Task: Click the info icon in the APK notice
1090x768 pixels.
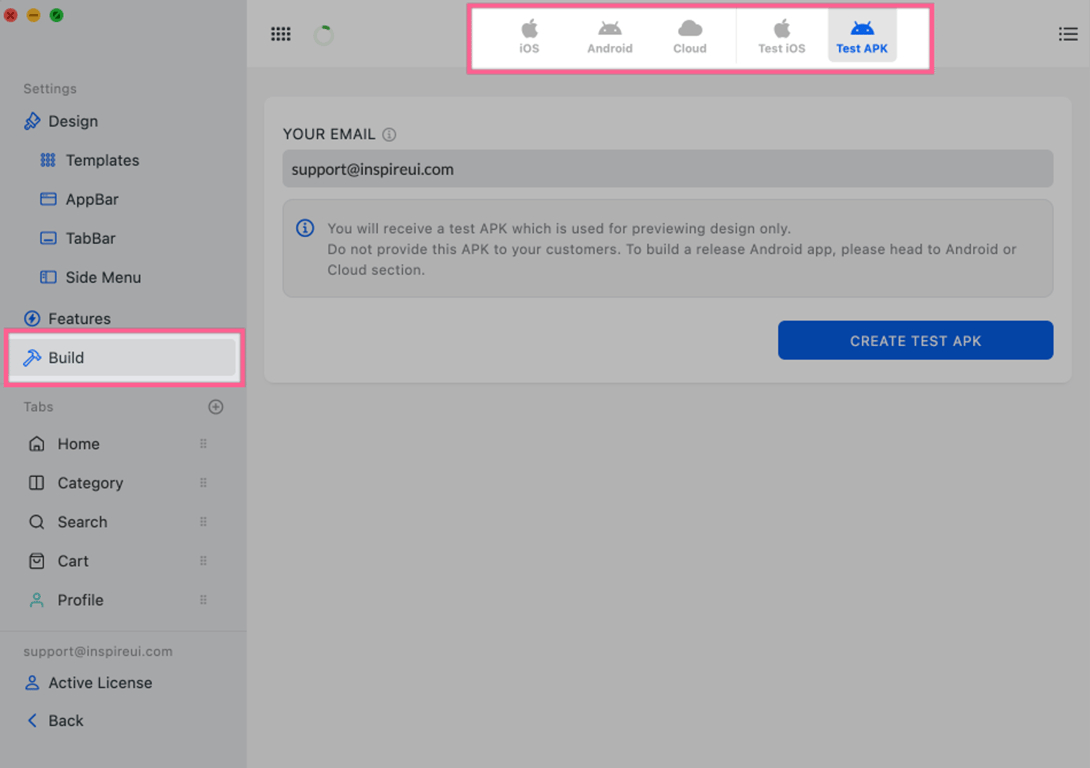Action: click(x=304, y=228)
